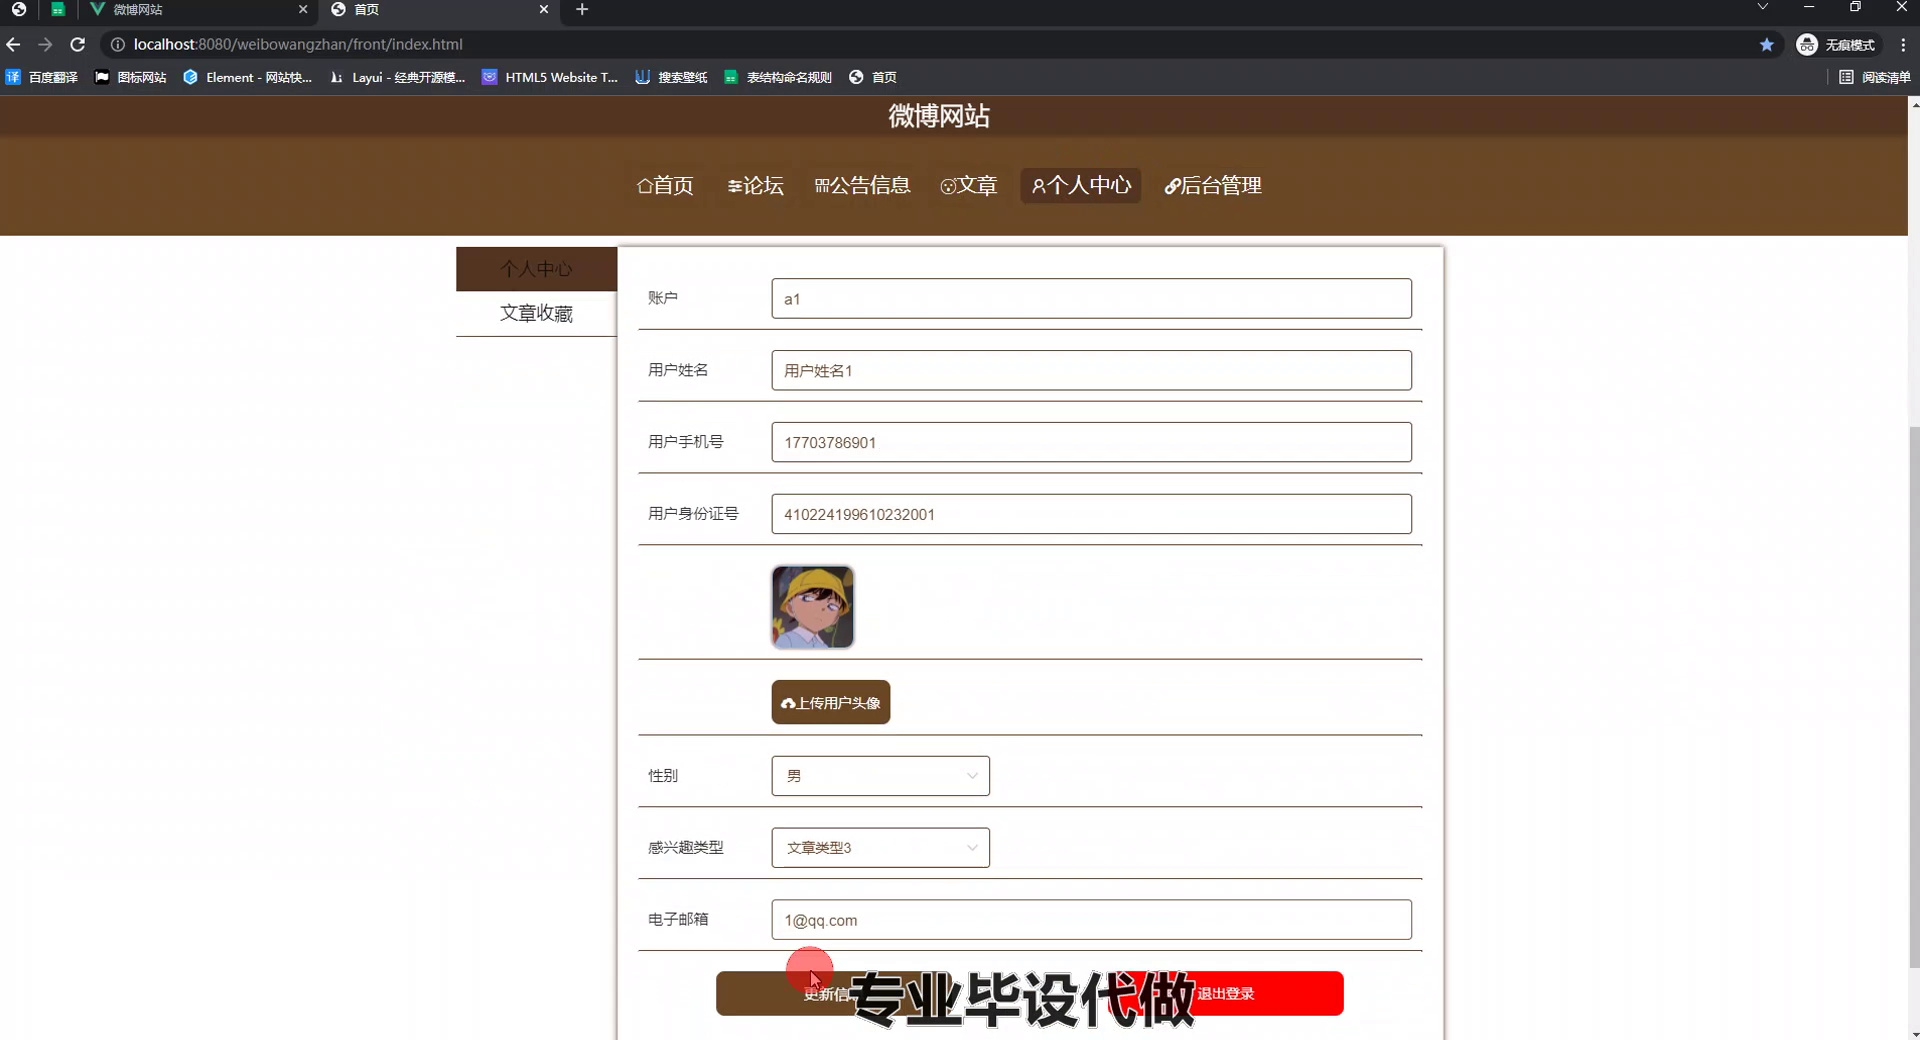Switch to the 首页 browser tab
This screenshot has width=1920, height=1040.
pos(440,10)
